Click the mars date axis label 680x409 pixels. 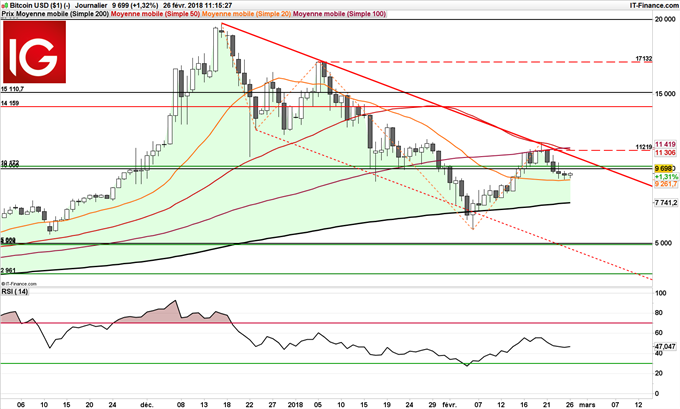pyautogui.click(x=588, y=405)
